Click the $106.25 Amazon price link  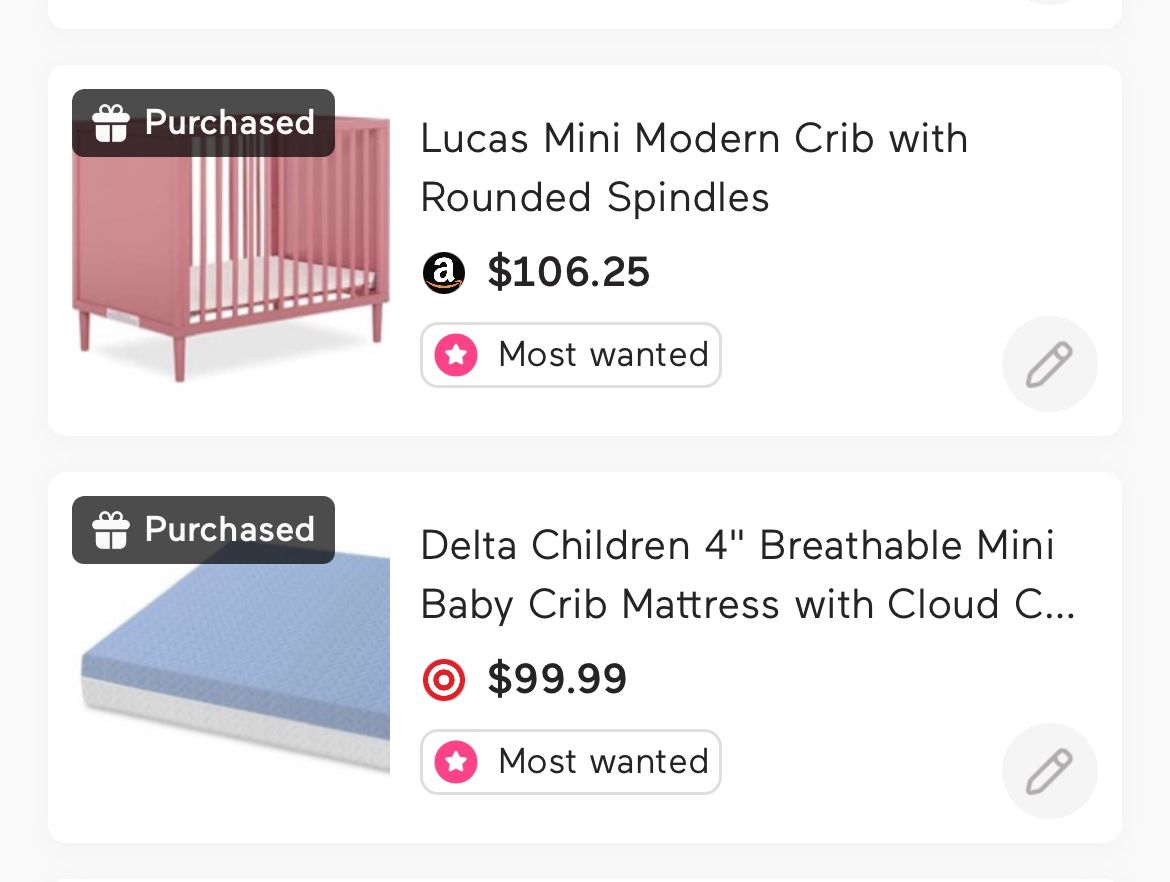(569, 271)
